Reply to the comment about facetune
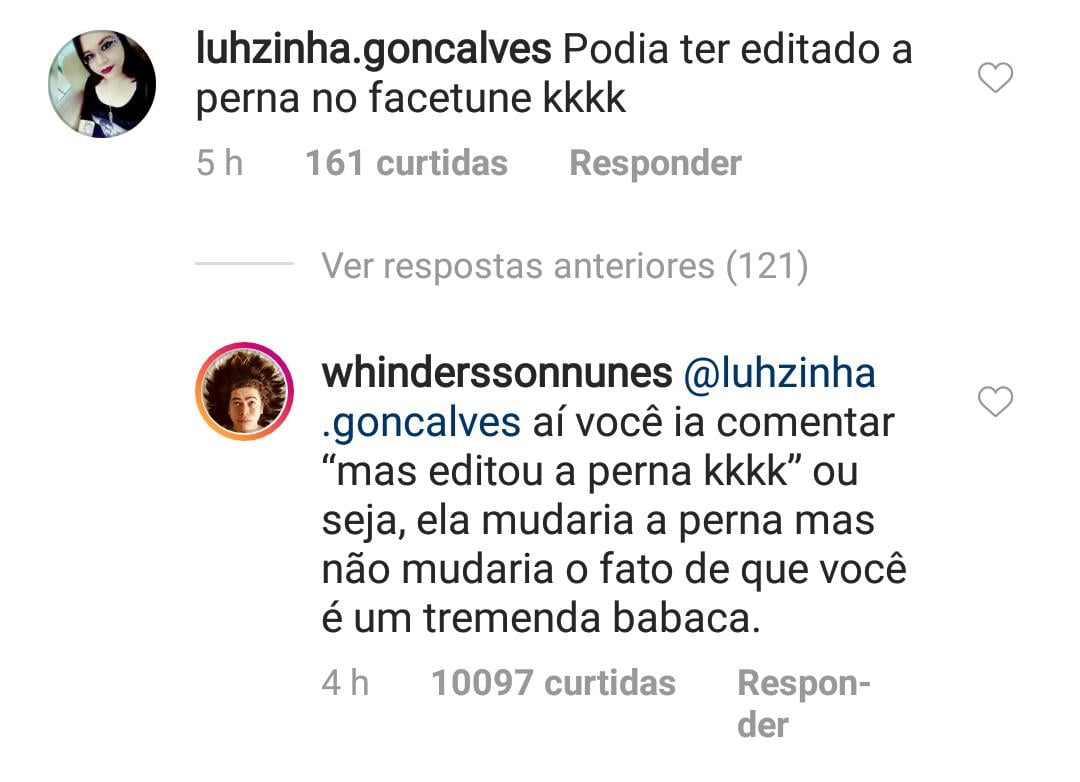 [655, 164]
